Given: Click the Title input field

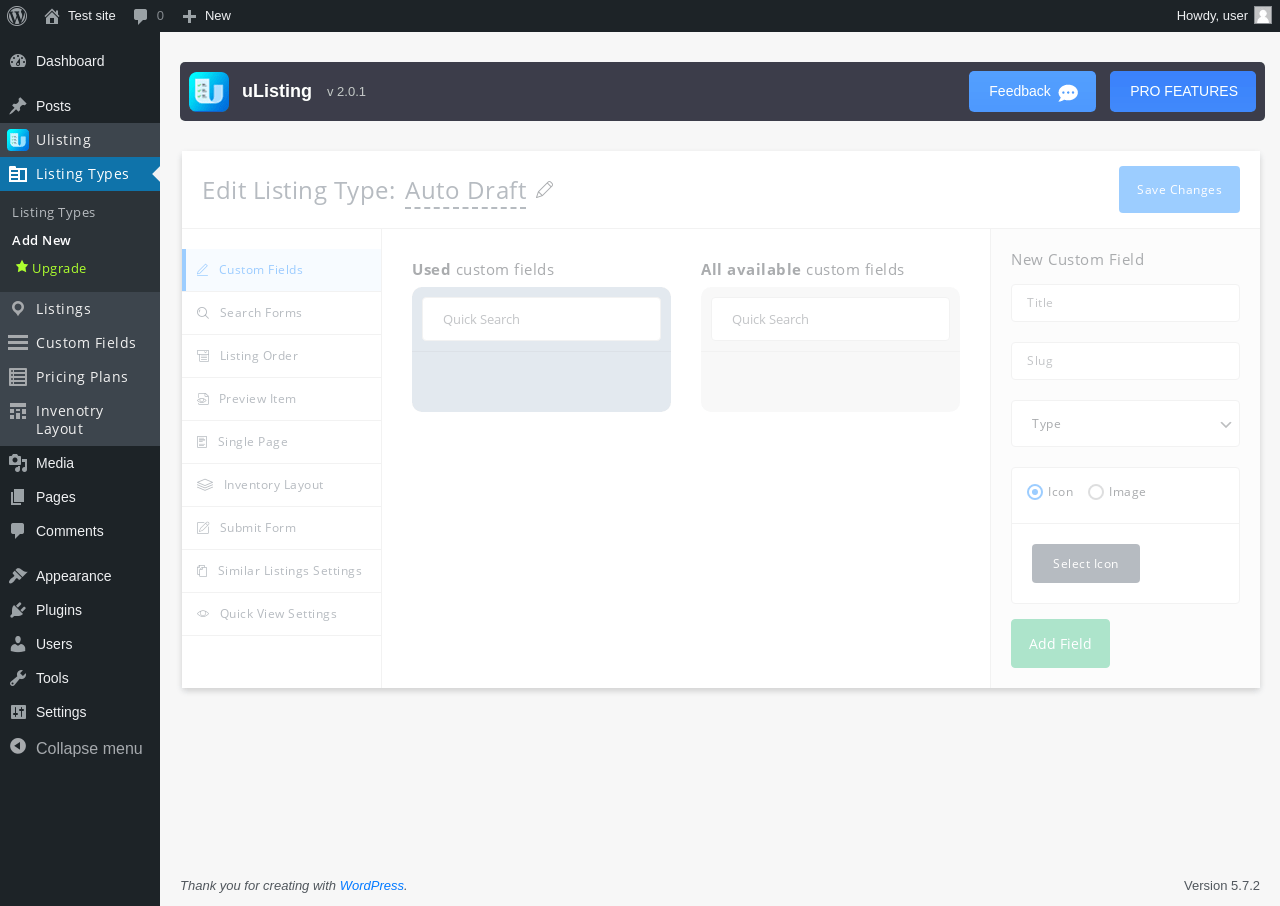Looking at the screenshot, I should (1125, 303).
